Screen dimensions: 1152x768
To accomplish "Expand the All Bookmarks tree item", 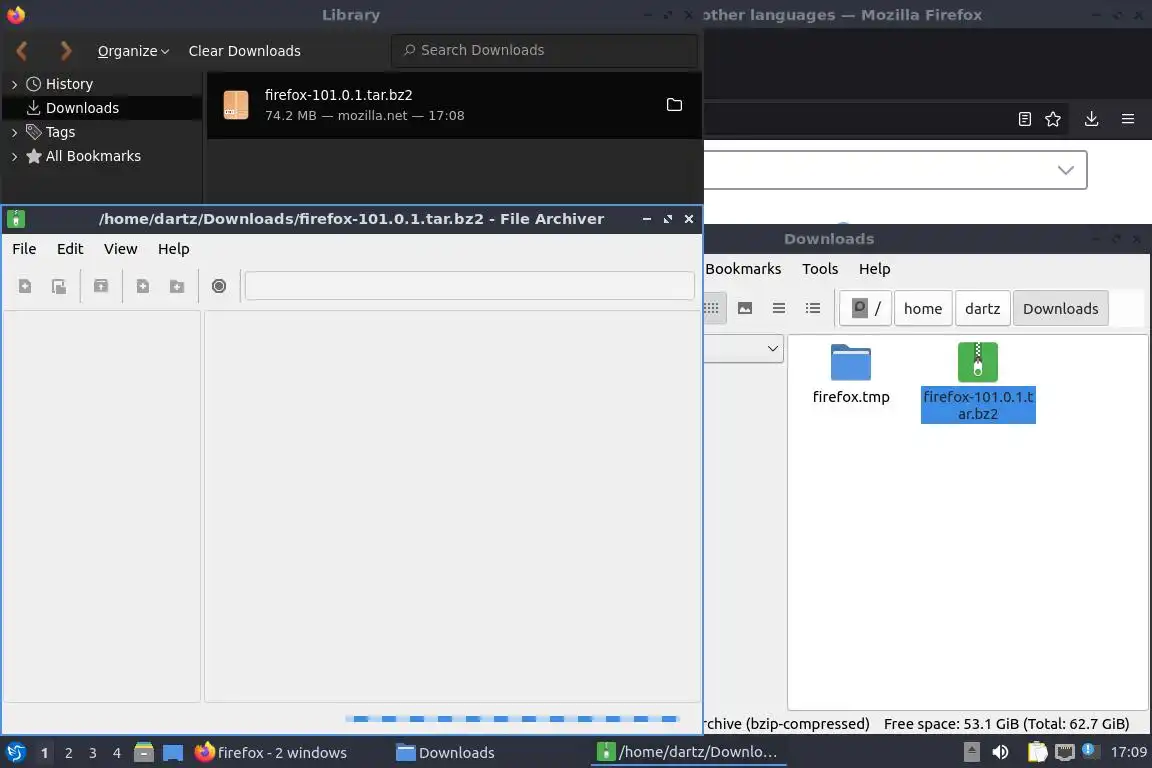I will (14, 157).
